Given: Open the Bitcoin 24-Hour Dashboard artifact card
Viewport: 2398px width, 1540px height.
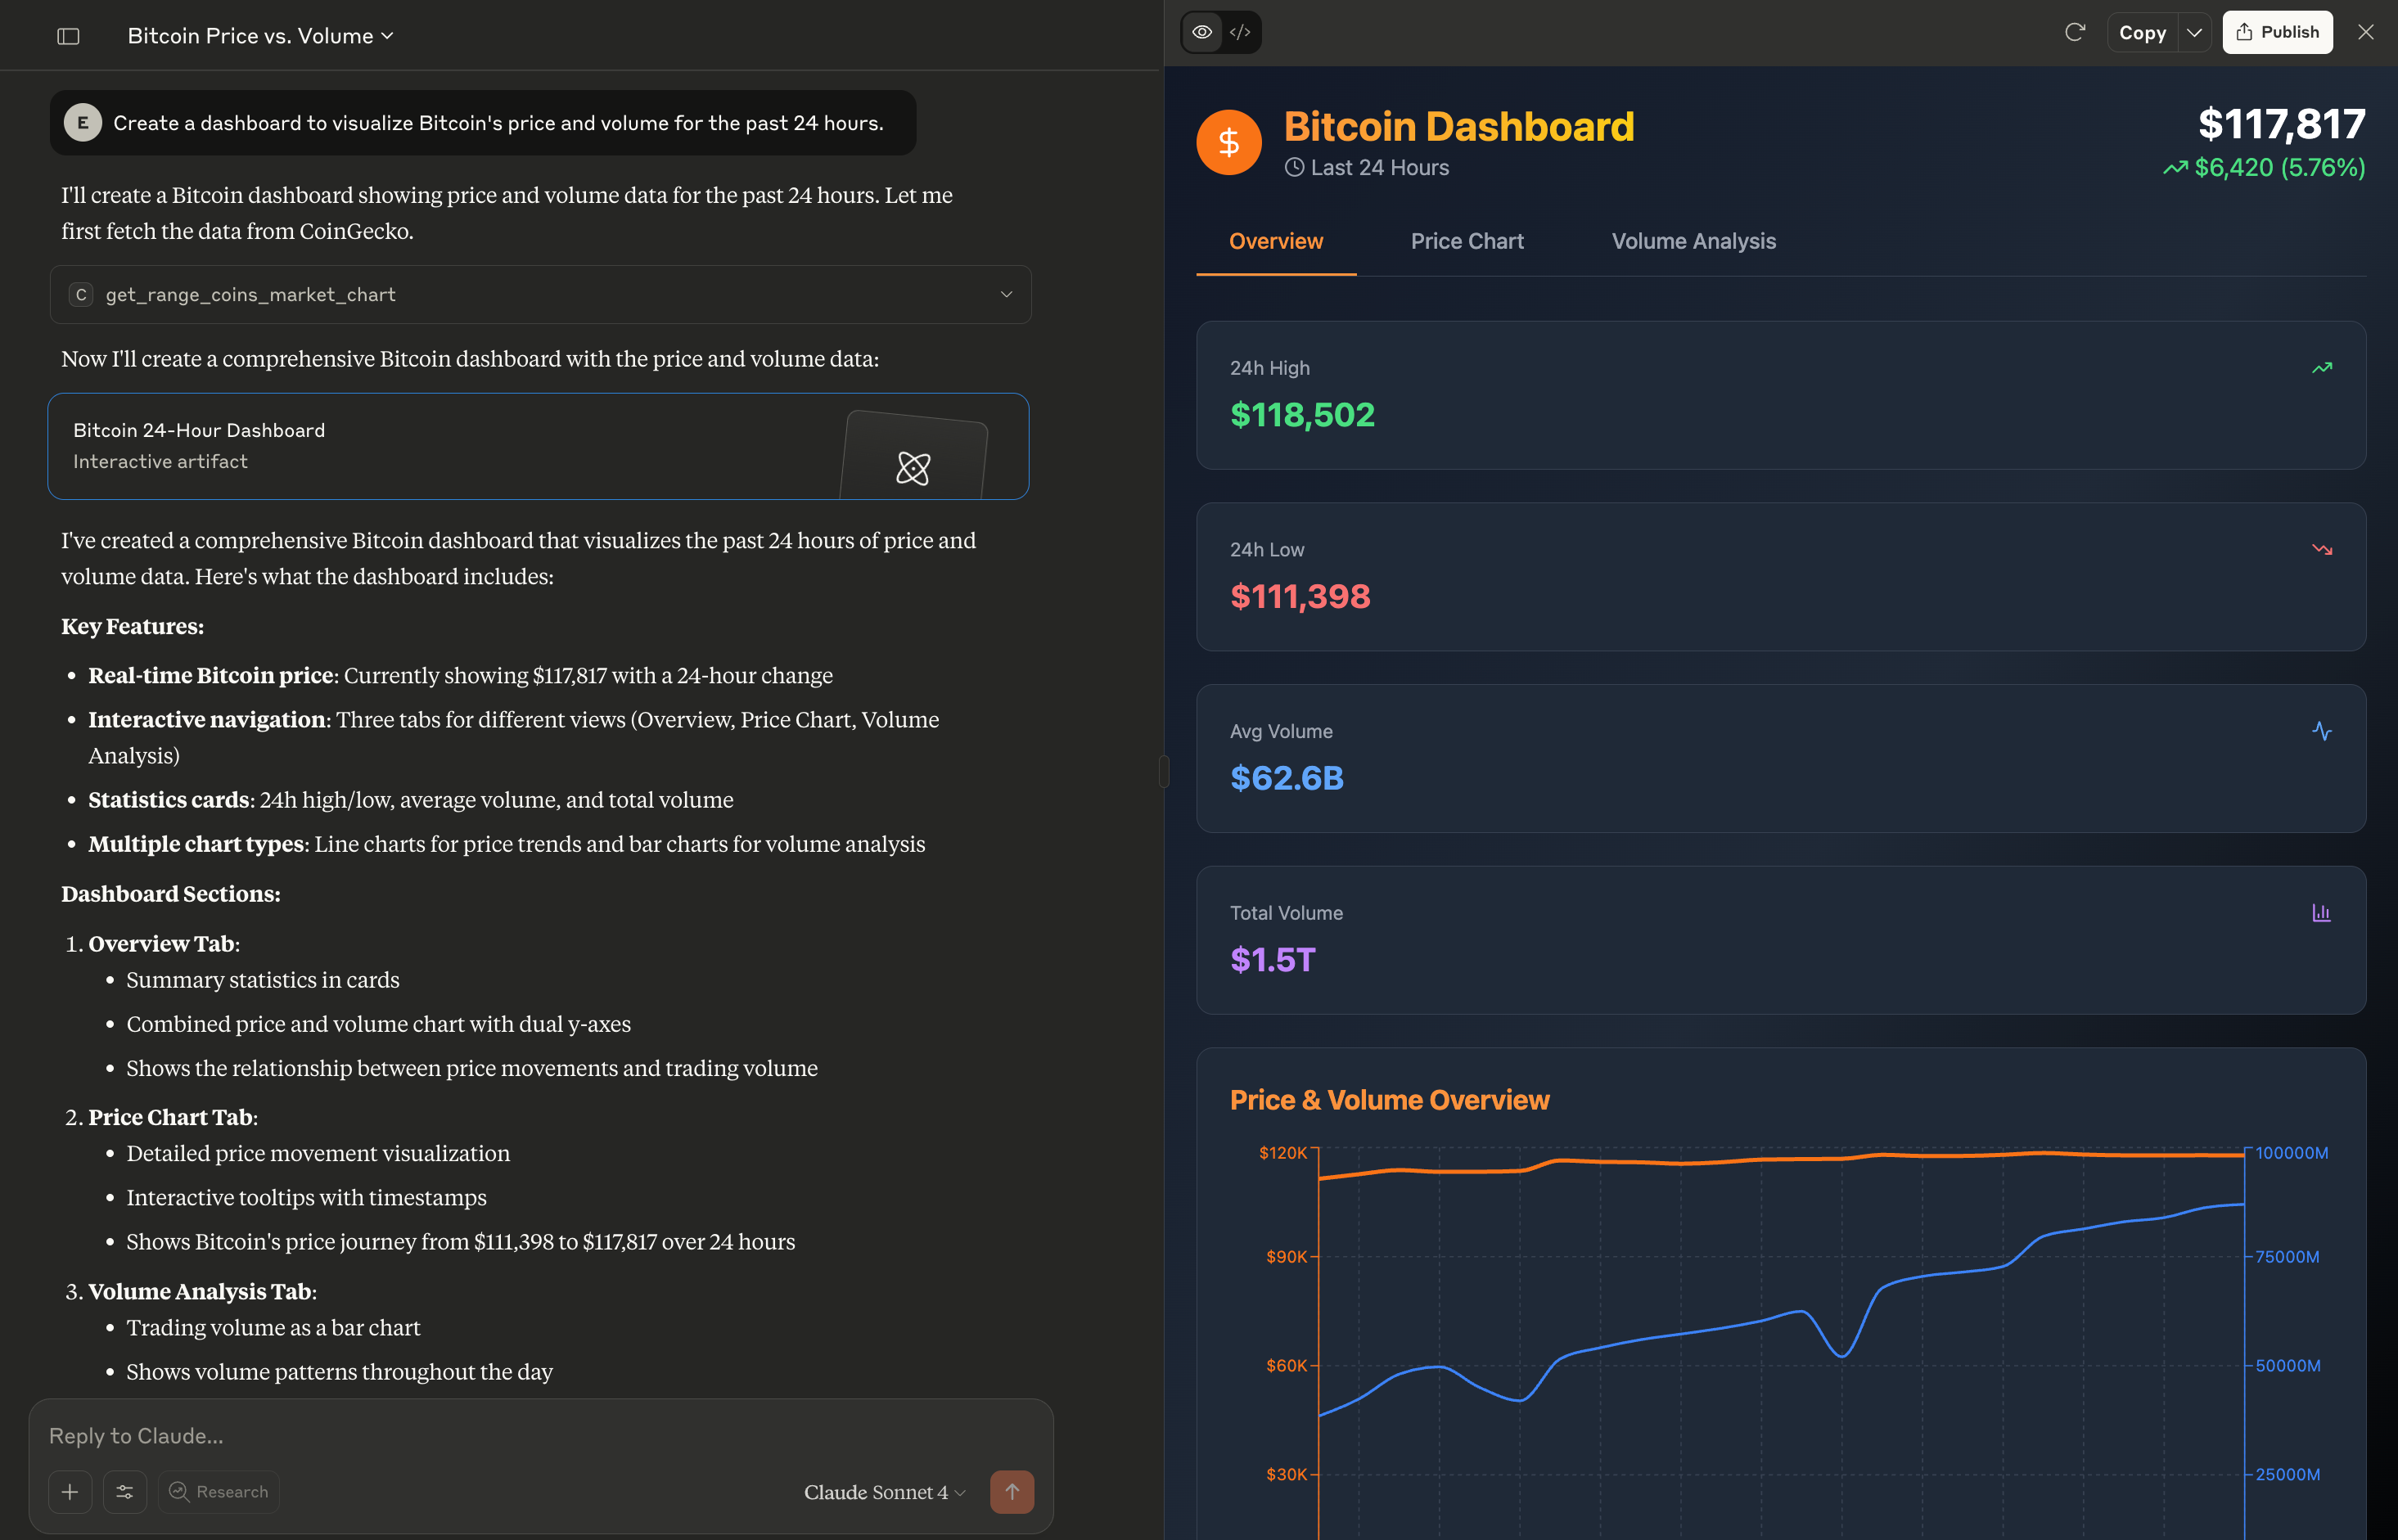Looking at the screenshot, I should pyautogui.click(x=538, y=446).
